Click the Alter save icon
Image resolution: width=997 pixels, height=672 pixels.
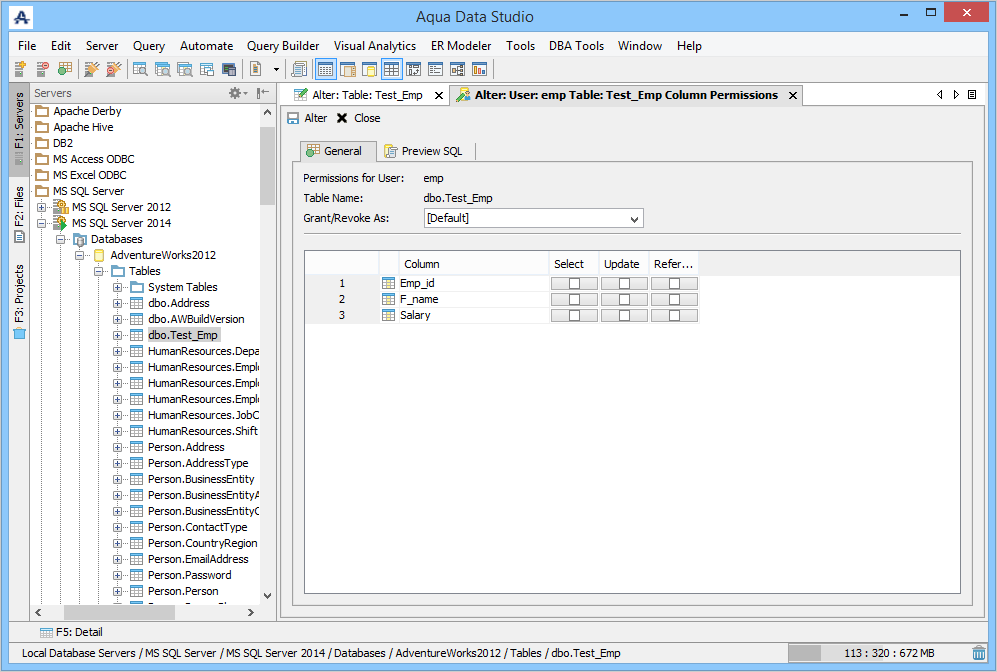coord(293,118)
